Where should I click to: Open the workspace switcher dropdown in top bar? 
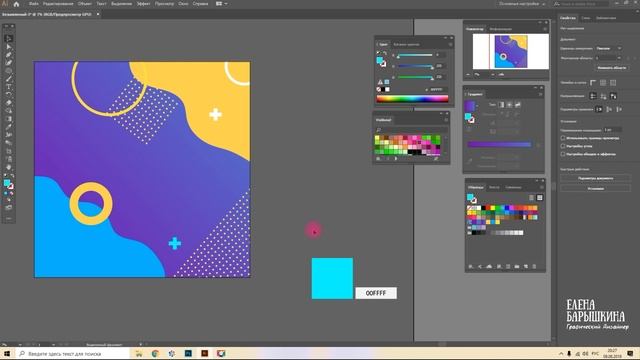pyautogui.click(x=522, y=4)
